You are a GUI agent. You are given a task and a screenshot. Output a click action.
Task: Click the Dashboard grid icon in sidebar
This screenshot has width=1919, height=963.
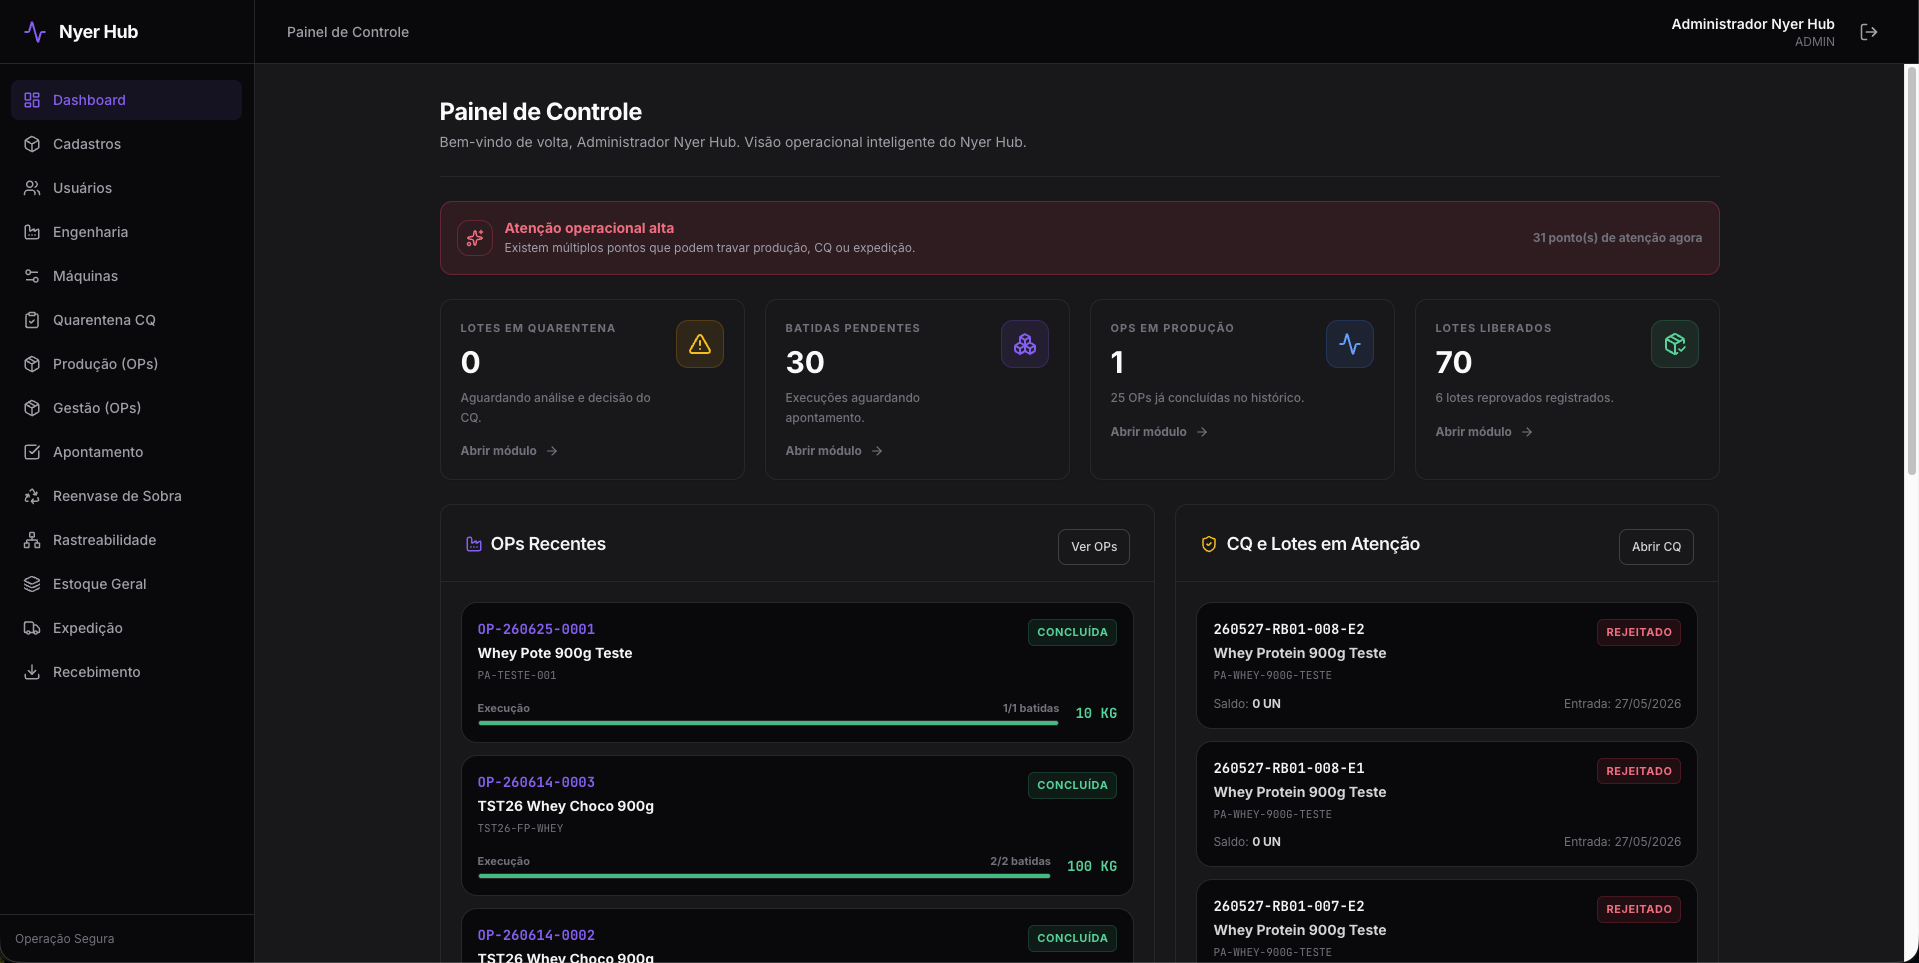[32, 100]
